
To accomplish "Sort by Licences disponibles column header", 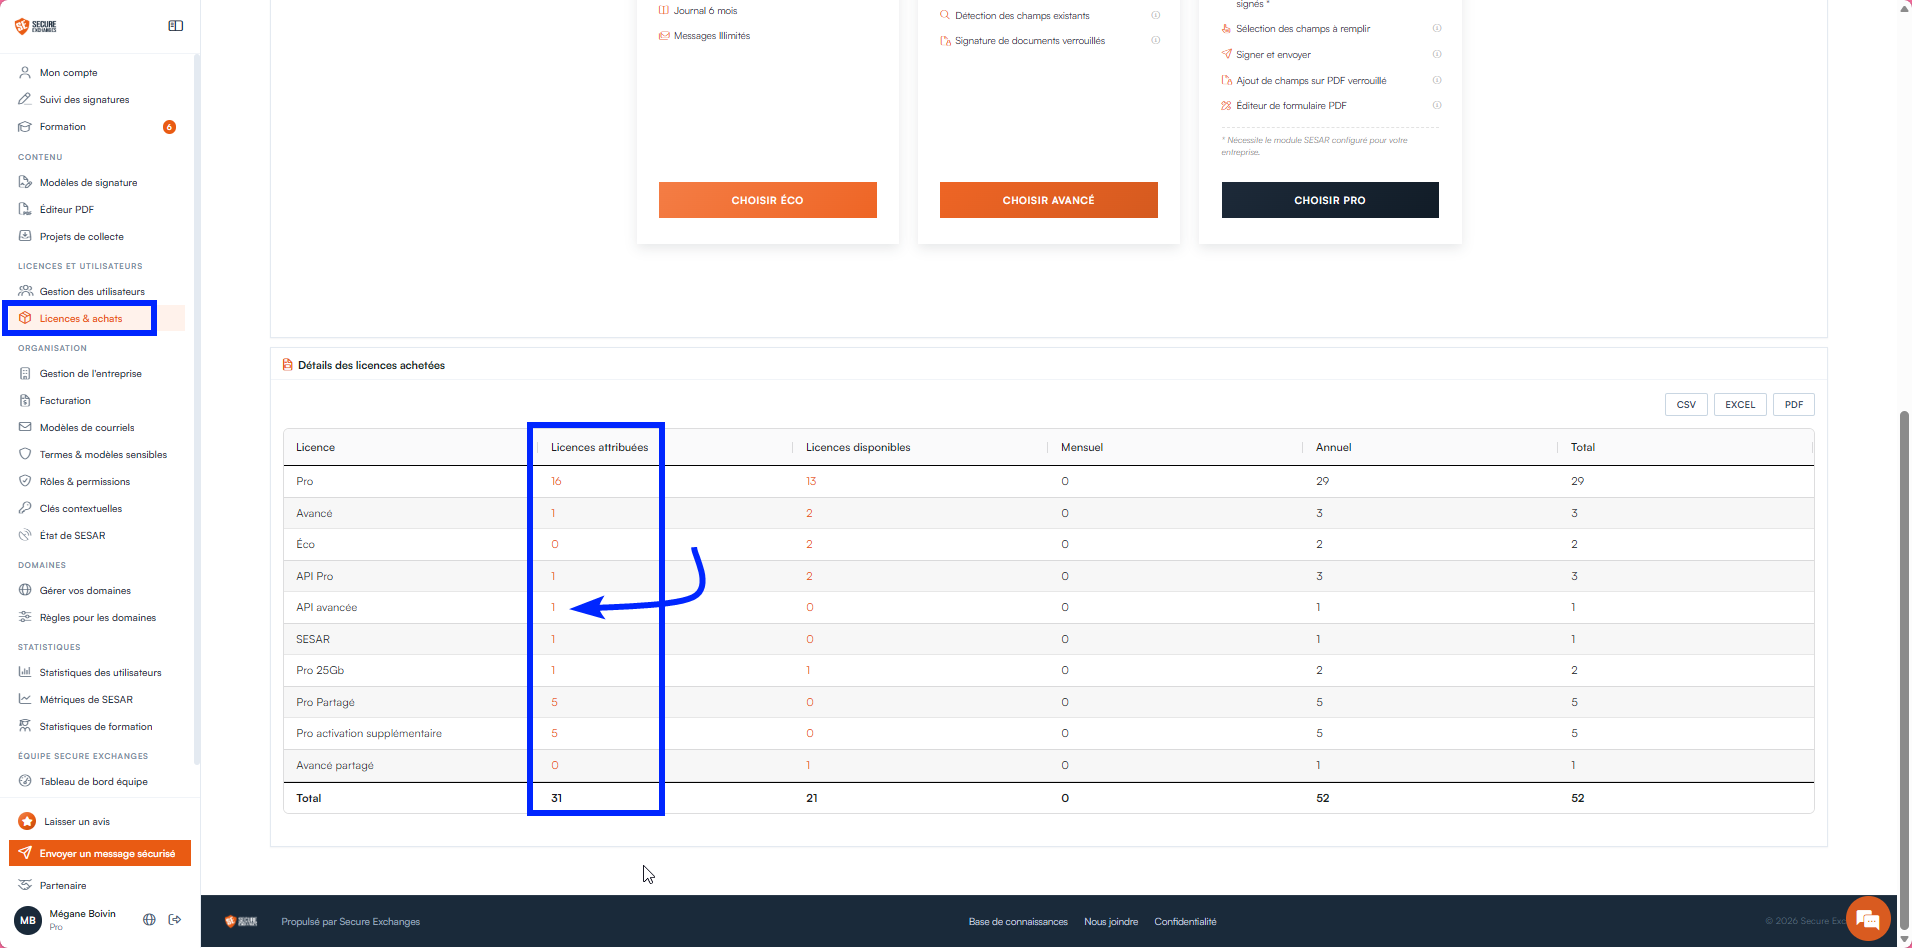I will [858, 447].
